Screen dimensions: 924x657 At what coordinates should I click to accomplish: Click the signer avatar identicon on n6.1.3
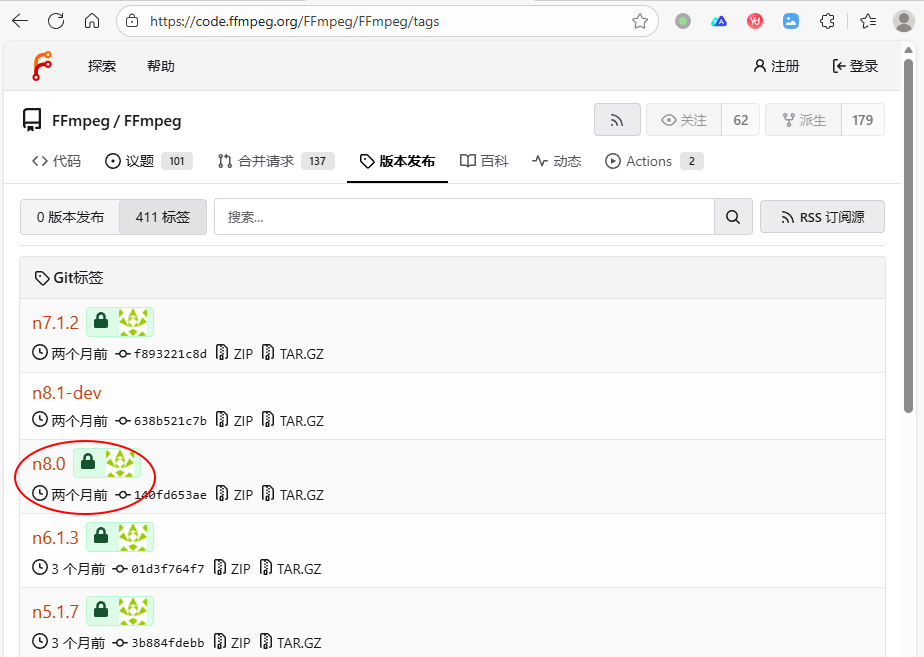[133, 537]
